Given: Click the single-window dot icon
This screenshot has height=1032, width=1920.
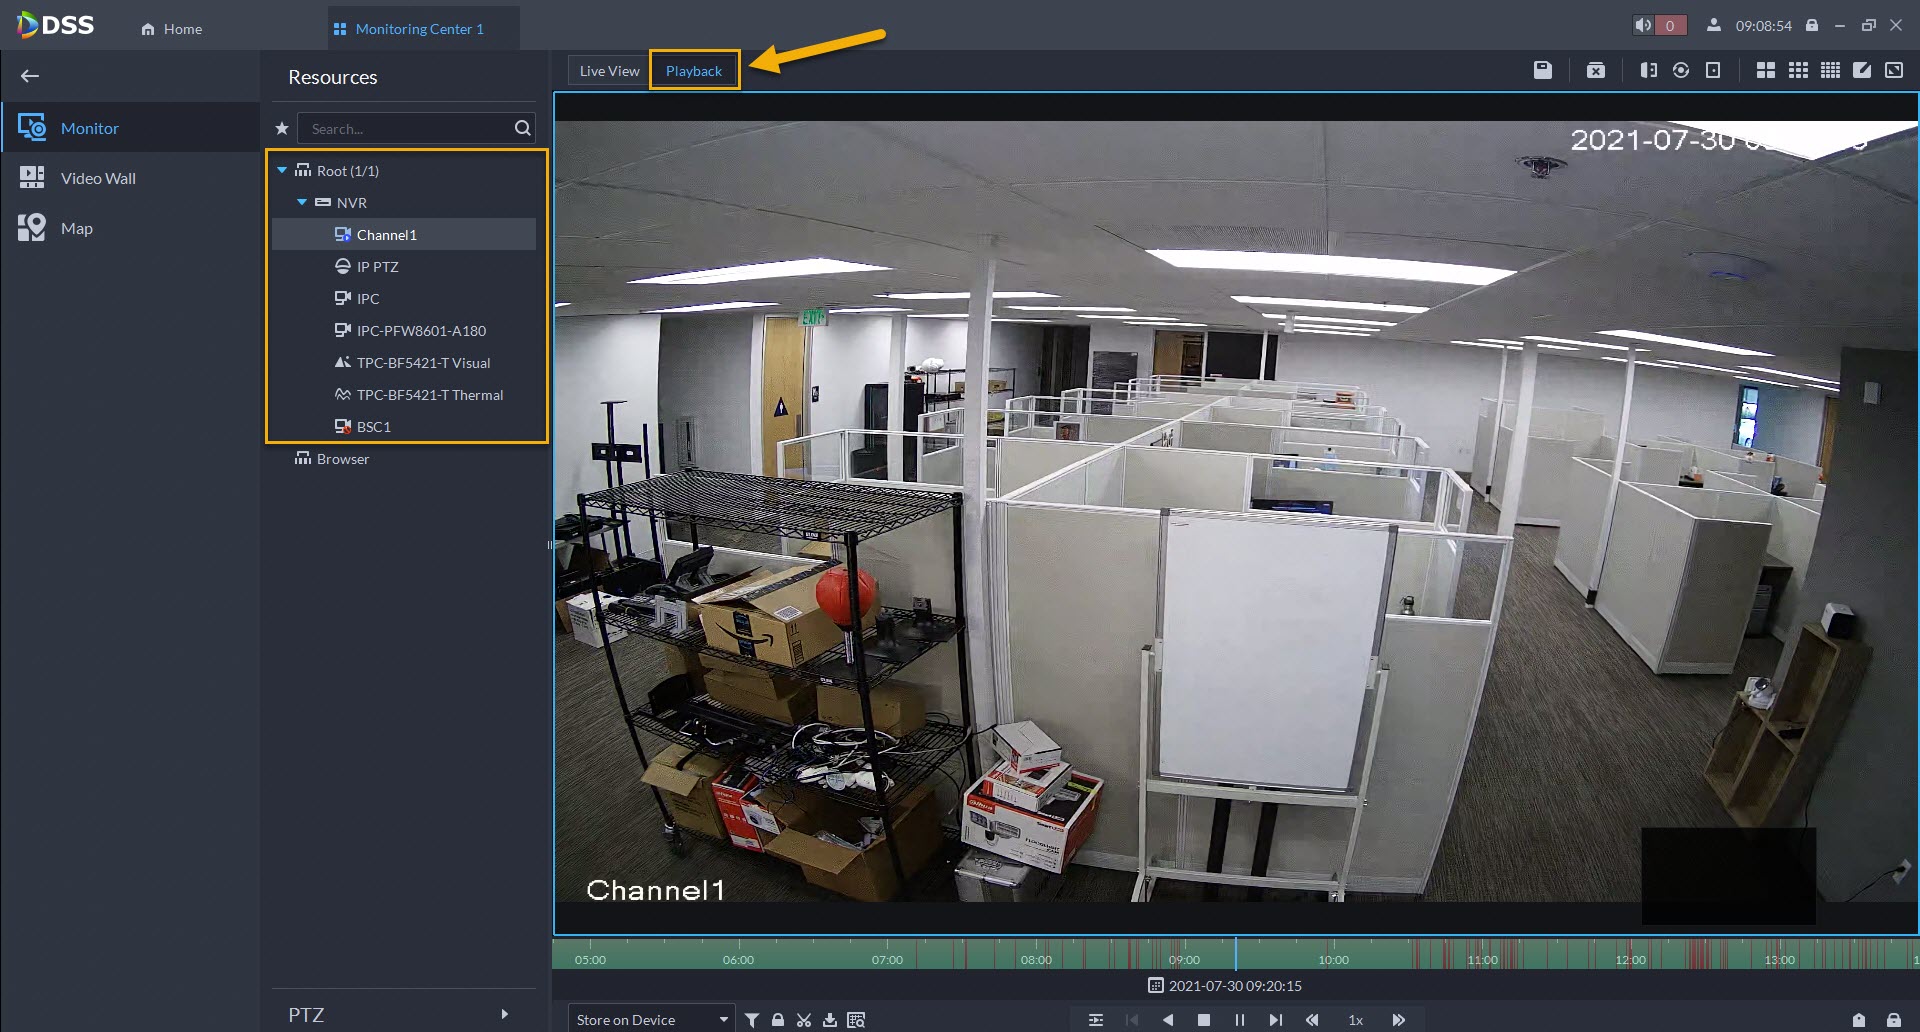Looking at the screenshot, I should pos(1713,70).
